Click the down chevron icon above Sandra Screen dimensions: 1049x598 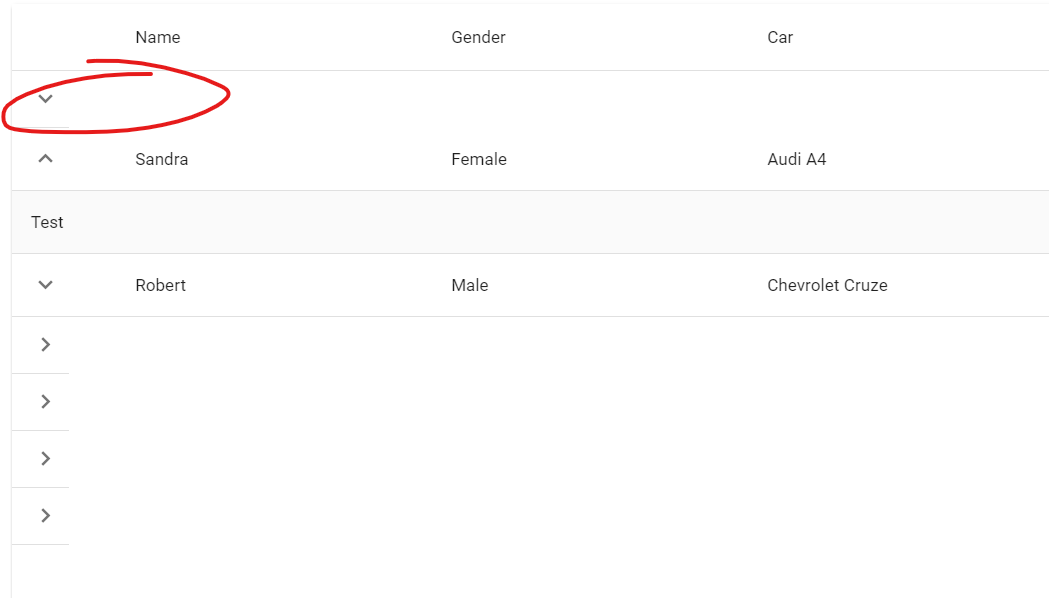pos(44,99)
